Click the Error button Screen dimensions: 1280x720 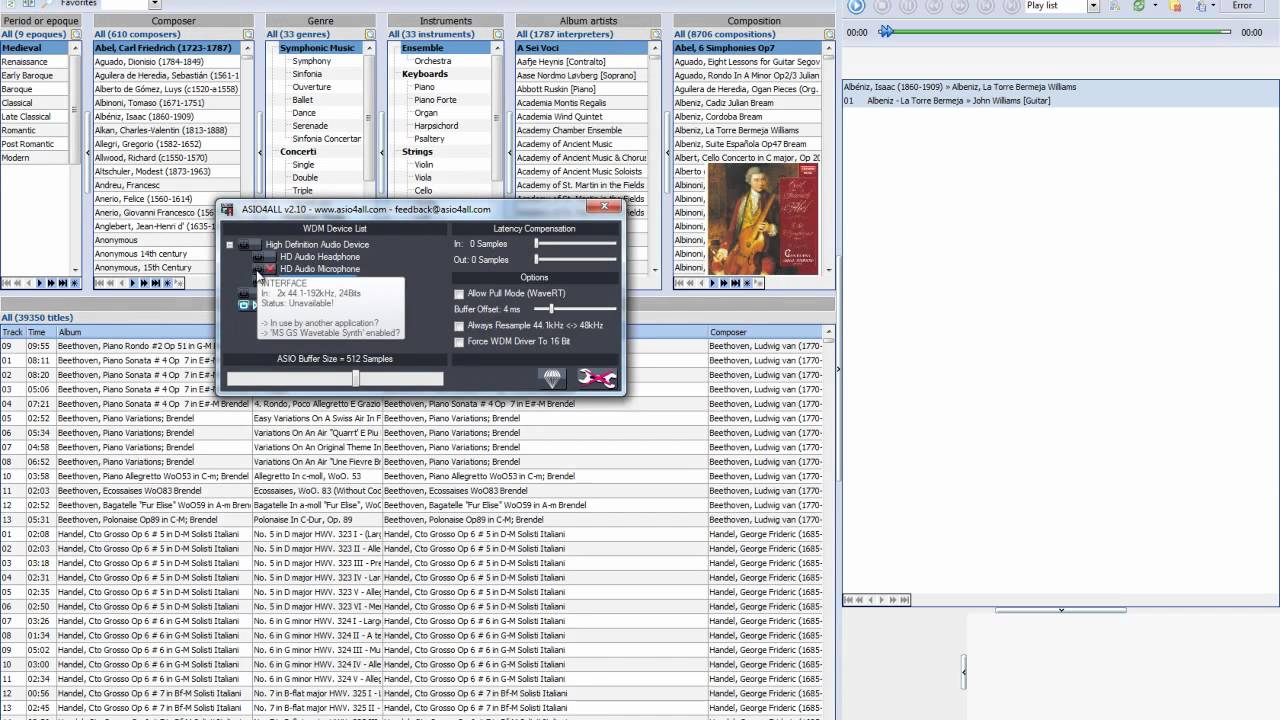tap(1242, 6)
